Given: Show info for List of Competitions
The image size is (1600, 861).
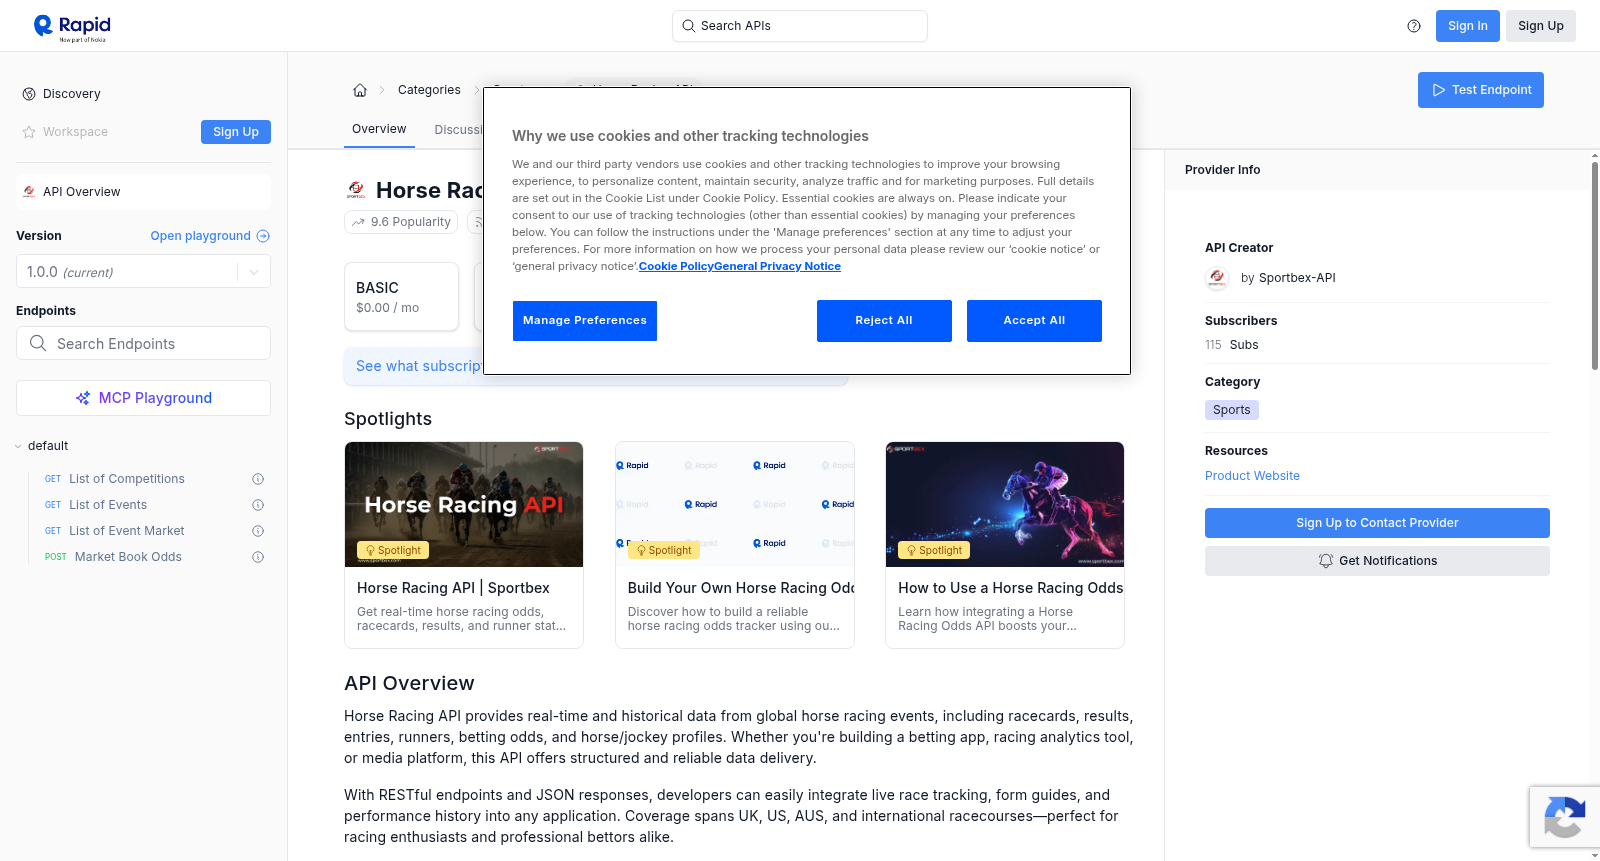Looking at the screenshot, I should [258, 479].
